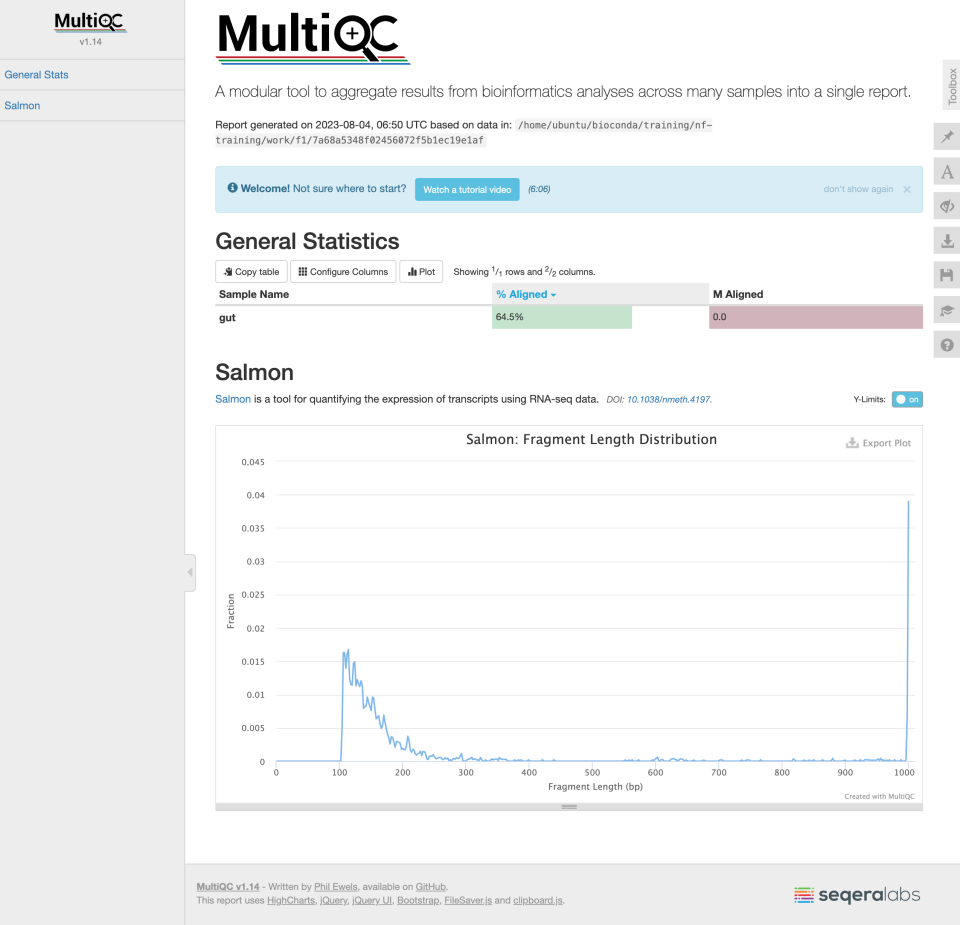The height and width of the screenshot is (925, 960).
Task: Open the Export plots download panel
Action: [x=946, y=241]
